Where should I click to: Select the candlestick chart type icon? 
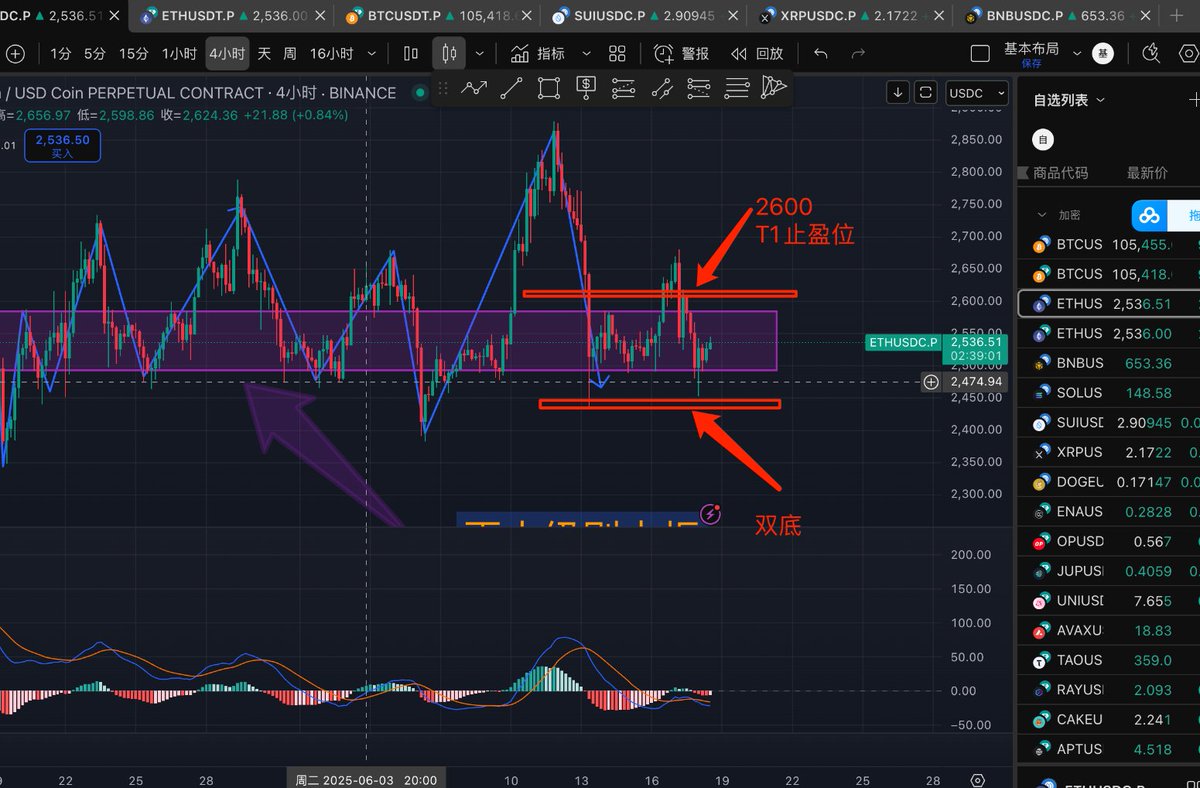(x=449, y=54)
